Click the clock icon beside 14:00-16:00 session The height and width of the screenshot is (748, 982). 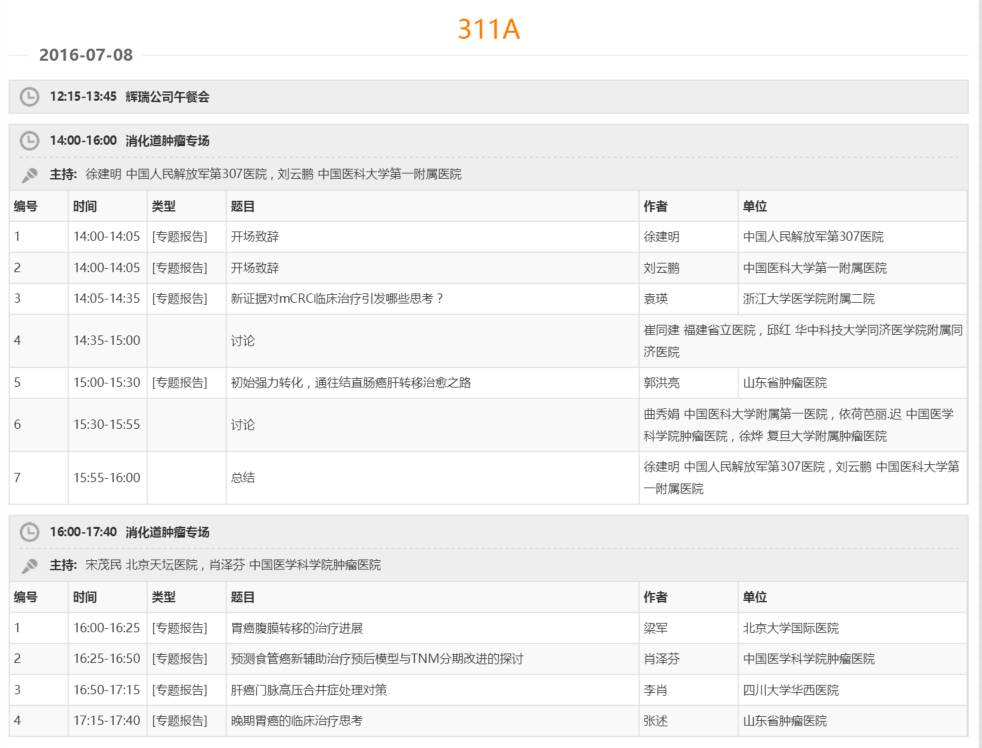29,140
